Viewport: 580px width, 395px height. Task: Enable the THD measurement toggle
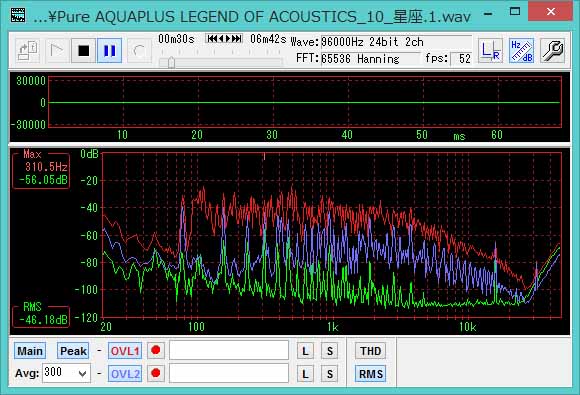pos(371,351)
